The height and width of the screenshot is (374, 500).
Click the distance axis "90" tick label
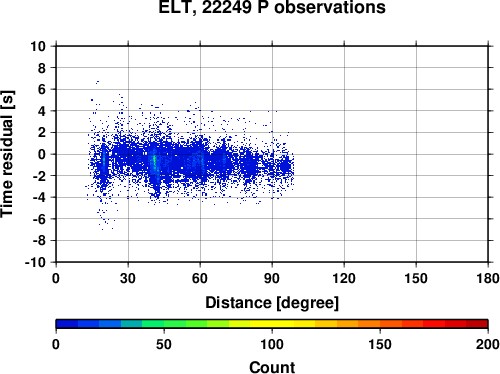pyautogui.click(x=272, y=278)
